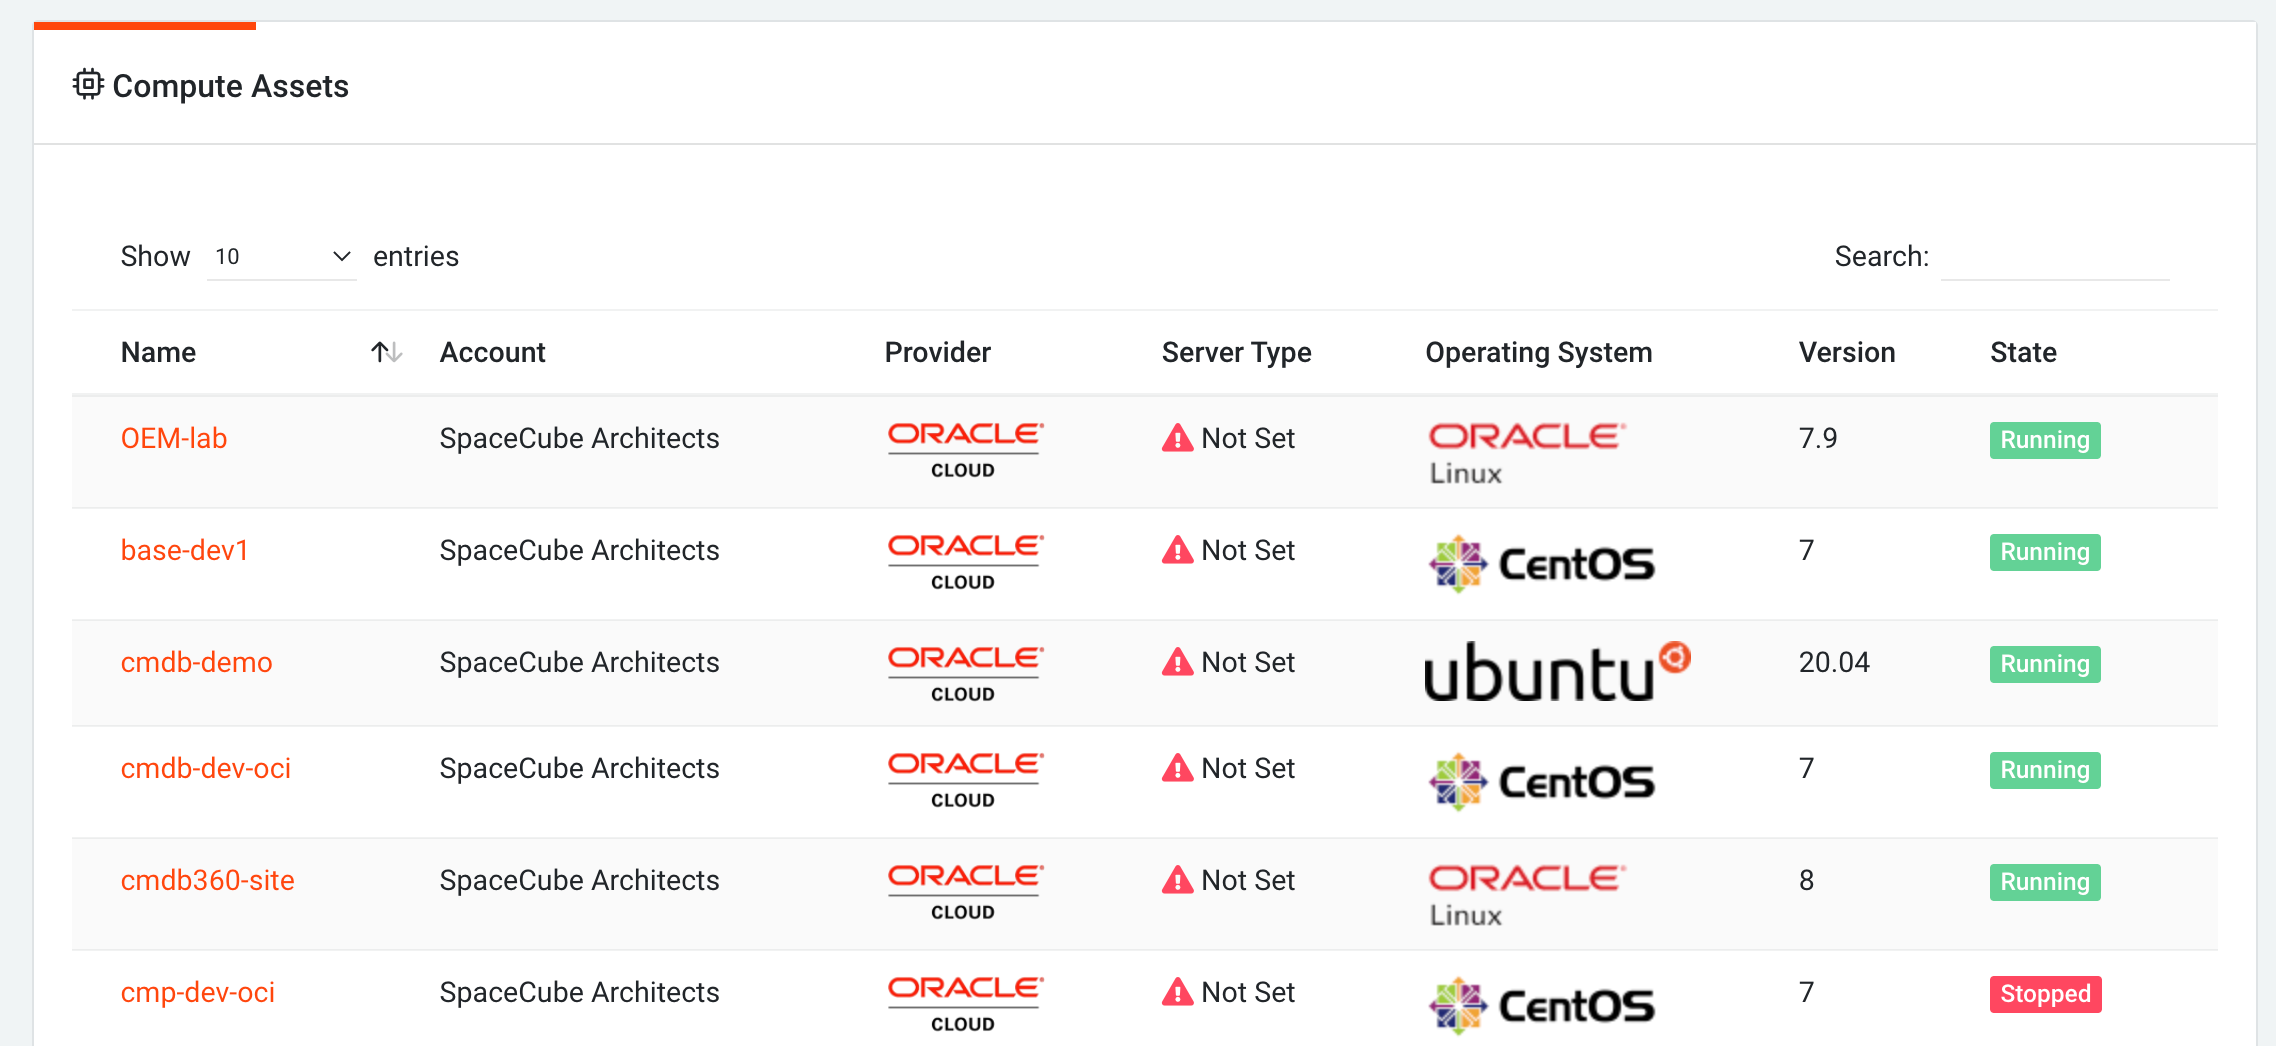The height and width of the screenshot is (1046, 2276).
Task: Click the Account column header
Action: click(493, 352)
